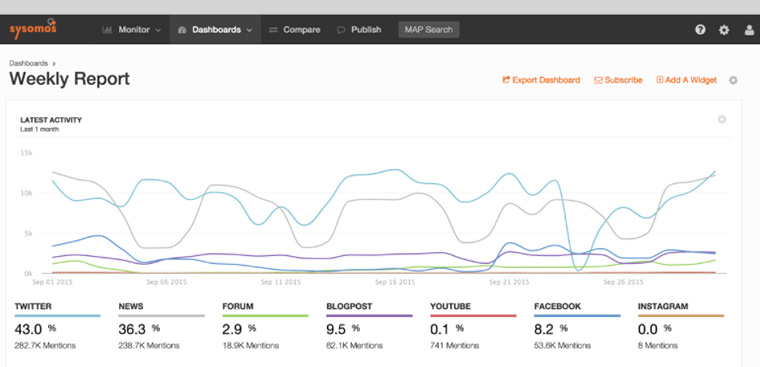The width and height of the screenshot is (760, 367).
Task: Click the Compare arrows icon
Action: (x=273, y=30)
